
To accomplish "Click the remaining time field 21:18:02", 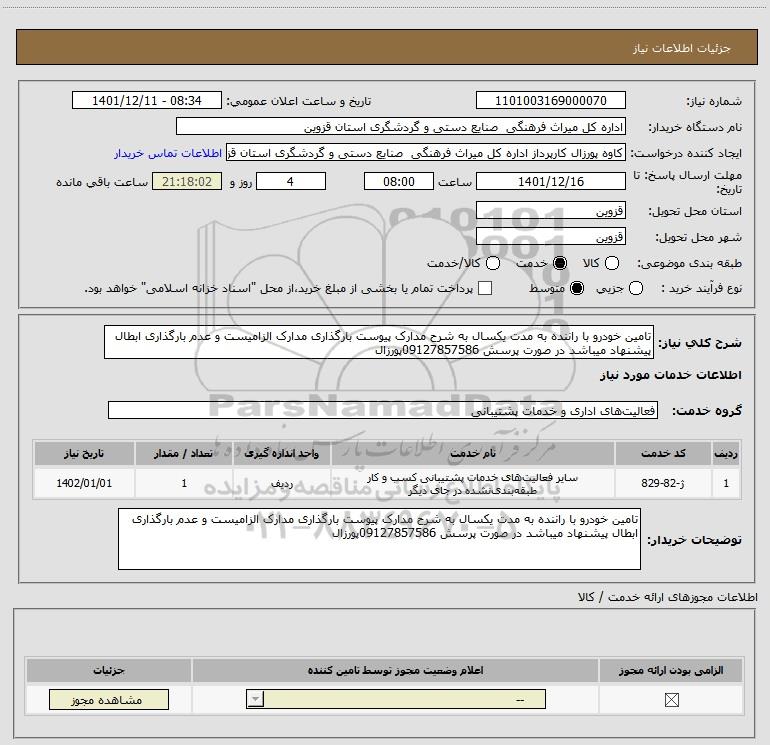I will click(x=187, y=181).
